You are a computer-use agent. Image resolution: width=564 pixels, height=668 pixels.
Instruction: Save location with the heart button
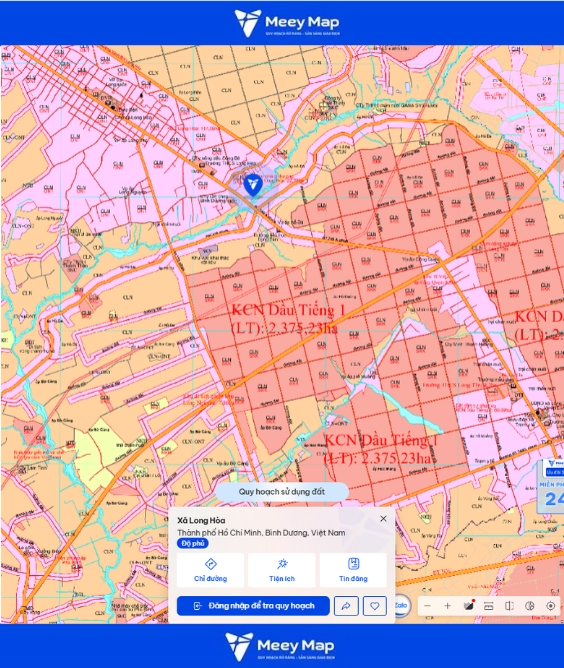pyautogui.click(x=375, y=606)
